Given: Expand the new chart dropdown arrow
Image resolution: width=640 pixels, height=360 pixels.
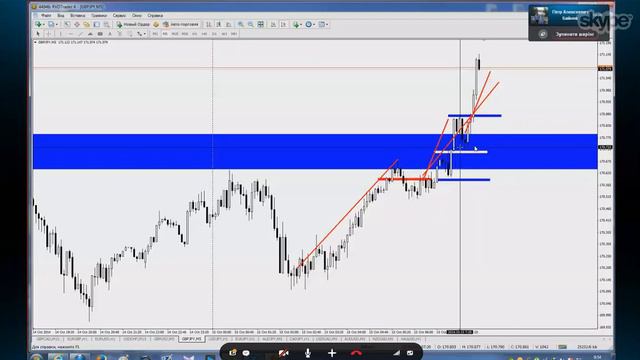Looking at the screenshot, I should pos(44,24).
